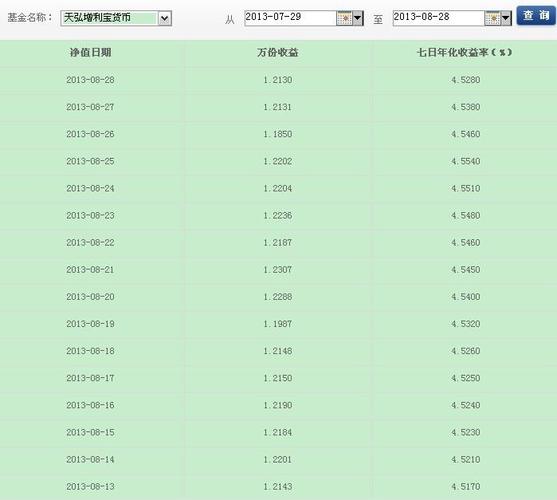Expand the start date dropdown arrow
The image size is (557, 500).
tap(358, 18)
